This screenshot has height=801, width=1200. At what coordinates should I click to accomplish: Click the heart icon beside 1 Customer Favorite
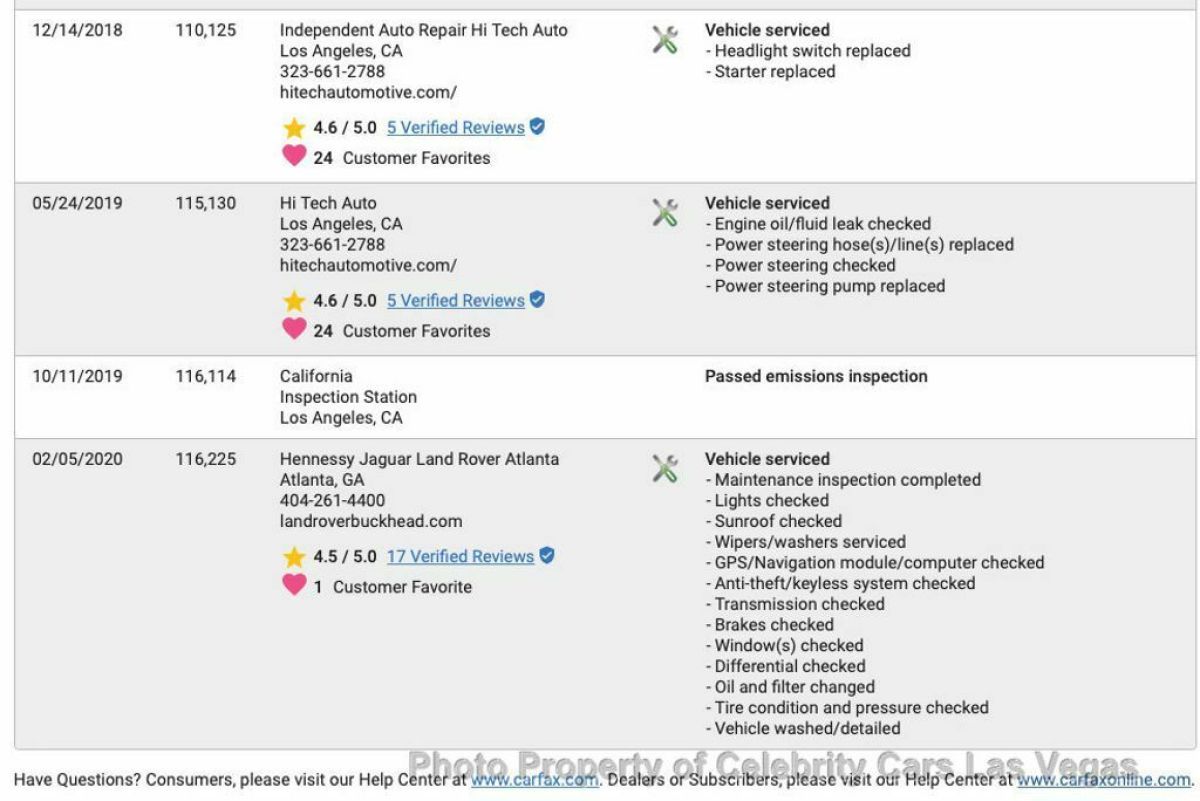click(x=294, y=585)
